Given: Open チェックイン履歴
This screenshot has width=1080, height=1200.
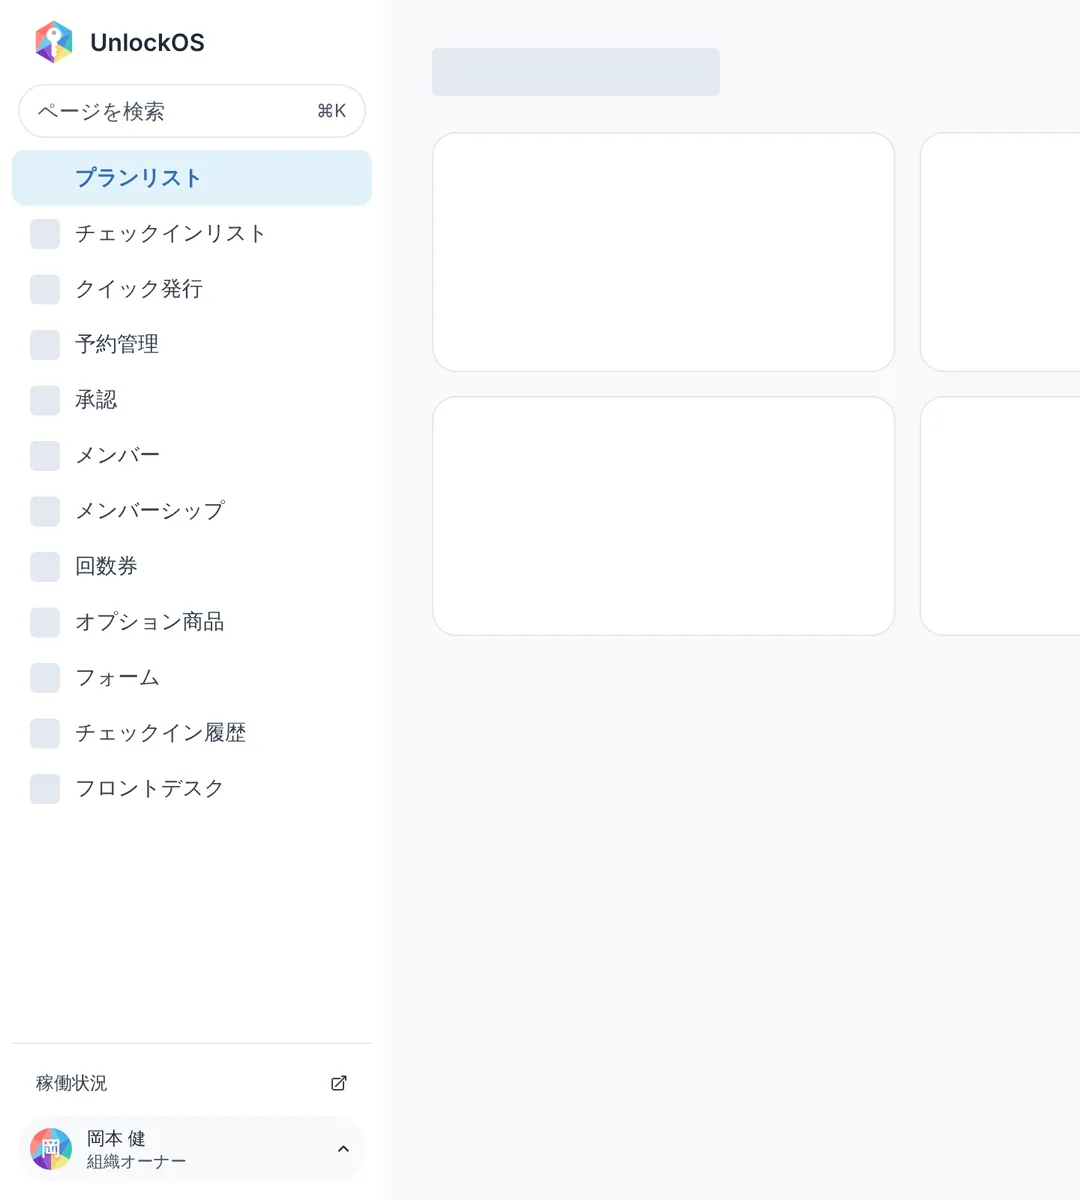Looking at the screenshot, I should (192, 733).
